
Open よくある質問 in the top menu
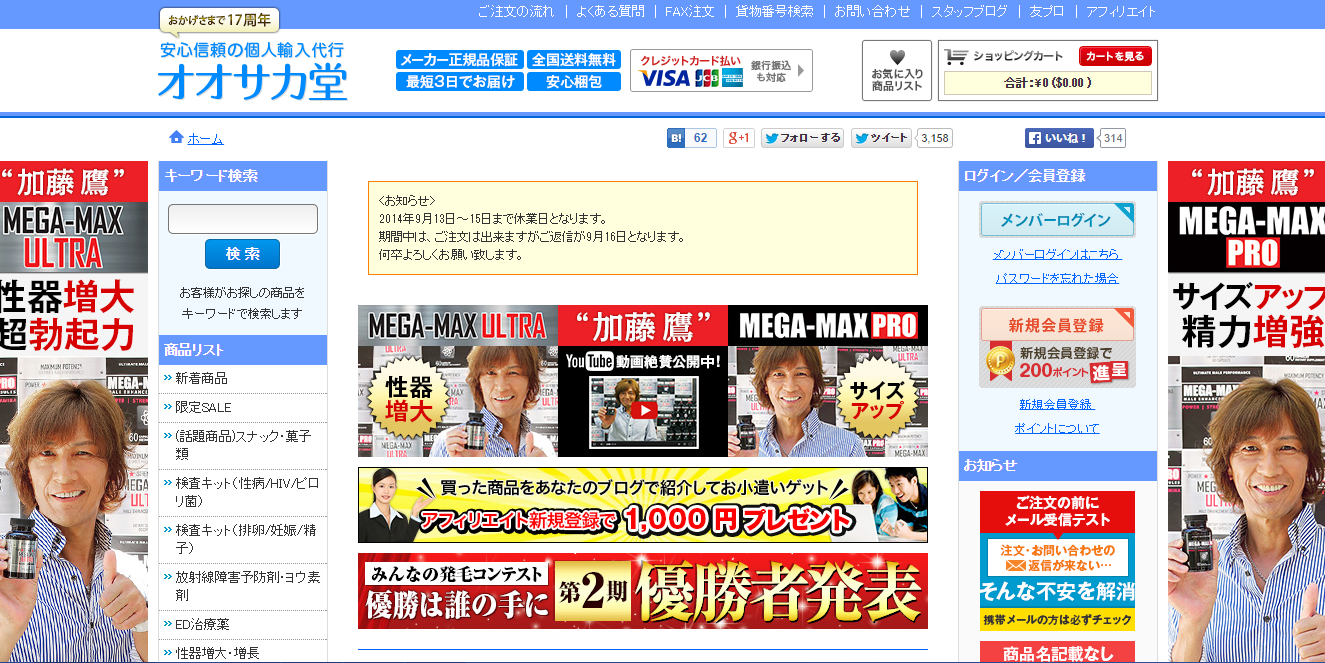[610, 12]
